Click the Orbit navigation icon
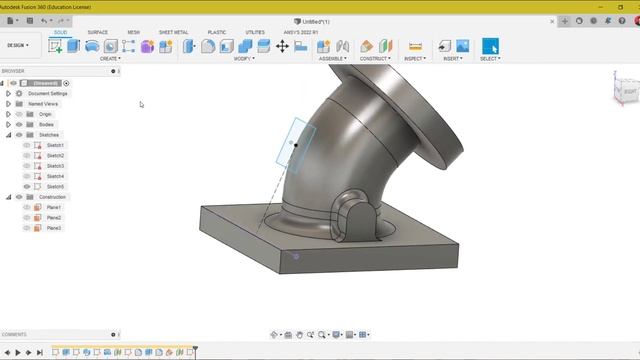This screenshot has height=360, width=640. click(274, 335)
